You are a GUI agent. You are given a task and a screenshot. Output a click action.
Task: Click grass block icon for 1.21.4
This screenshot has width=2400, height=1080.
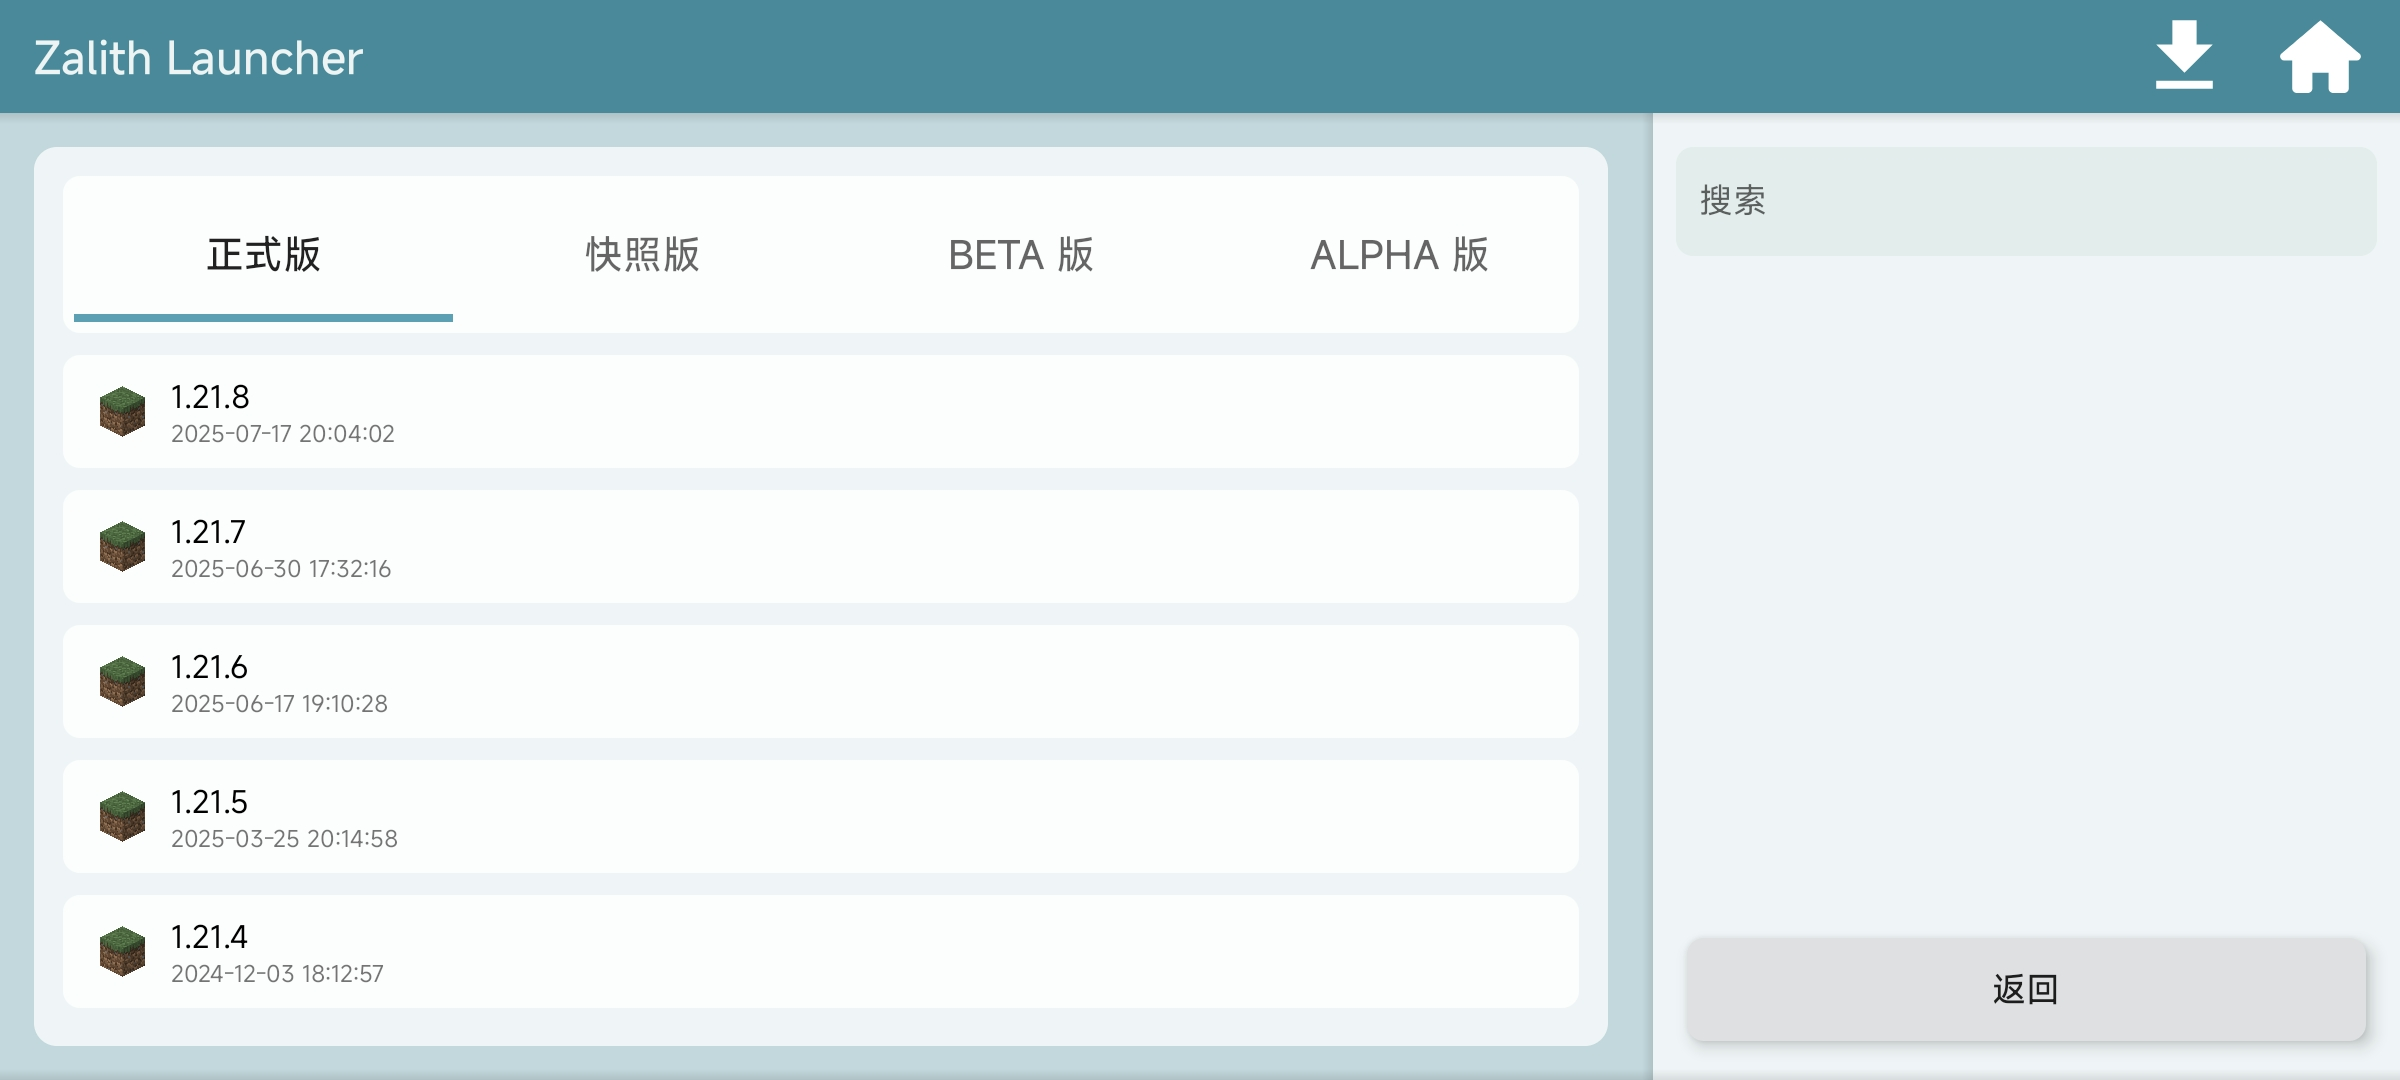[122, 951]
